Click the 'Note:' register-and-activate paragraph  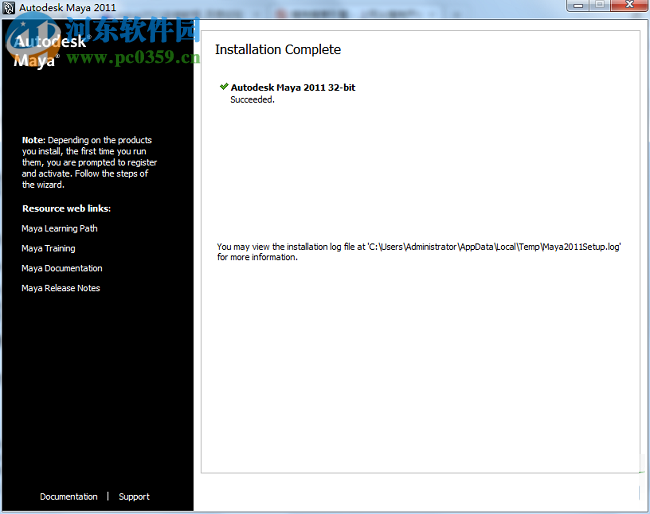pyautogui.click(x=89, y=162)
